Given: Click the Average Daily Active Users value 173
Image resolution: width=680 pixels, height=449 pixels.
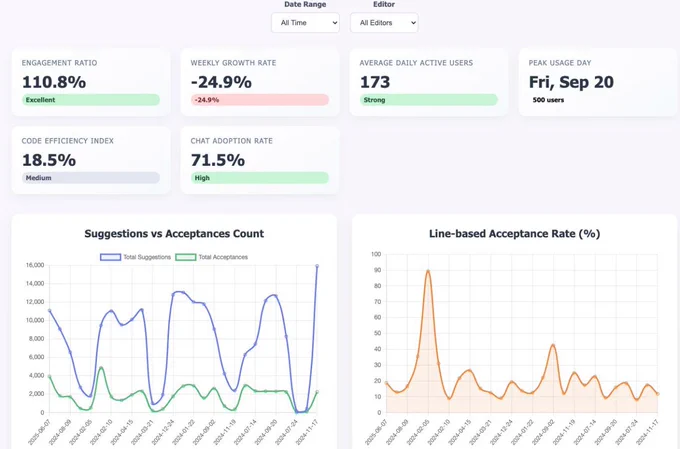Looking at the screenshot, I should click(x=375, y=82).
